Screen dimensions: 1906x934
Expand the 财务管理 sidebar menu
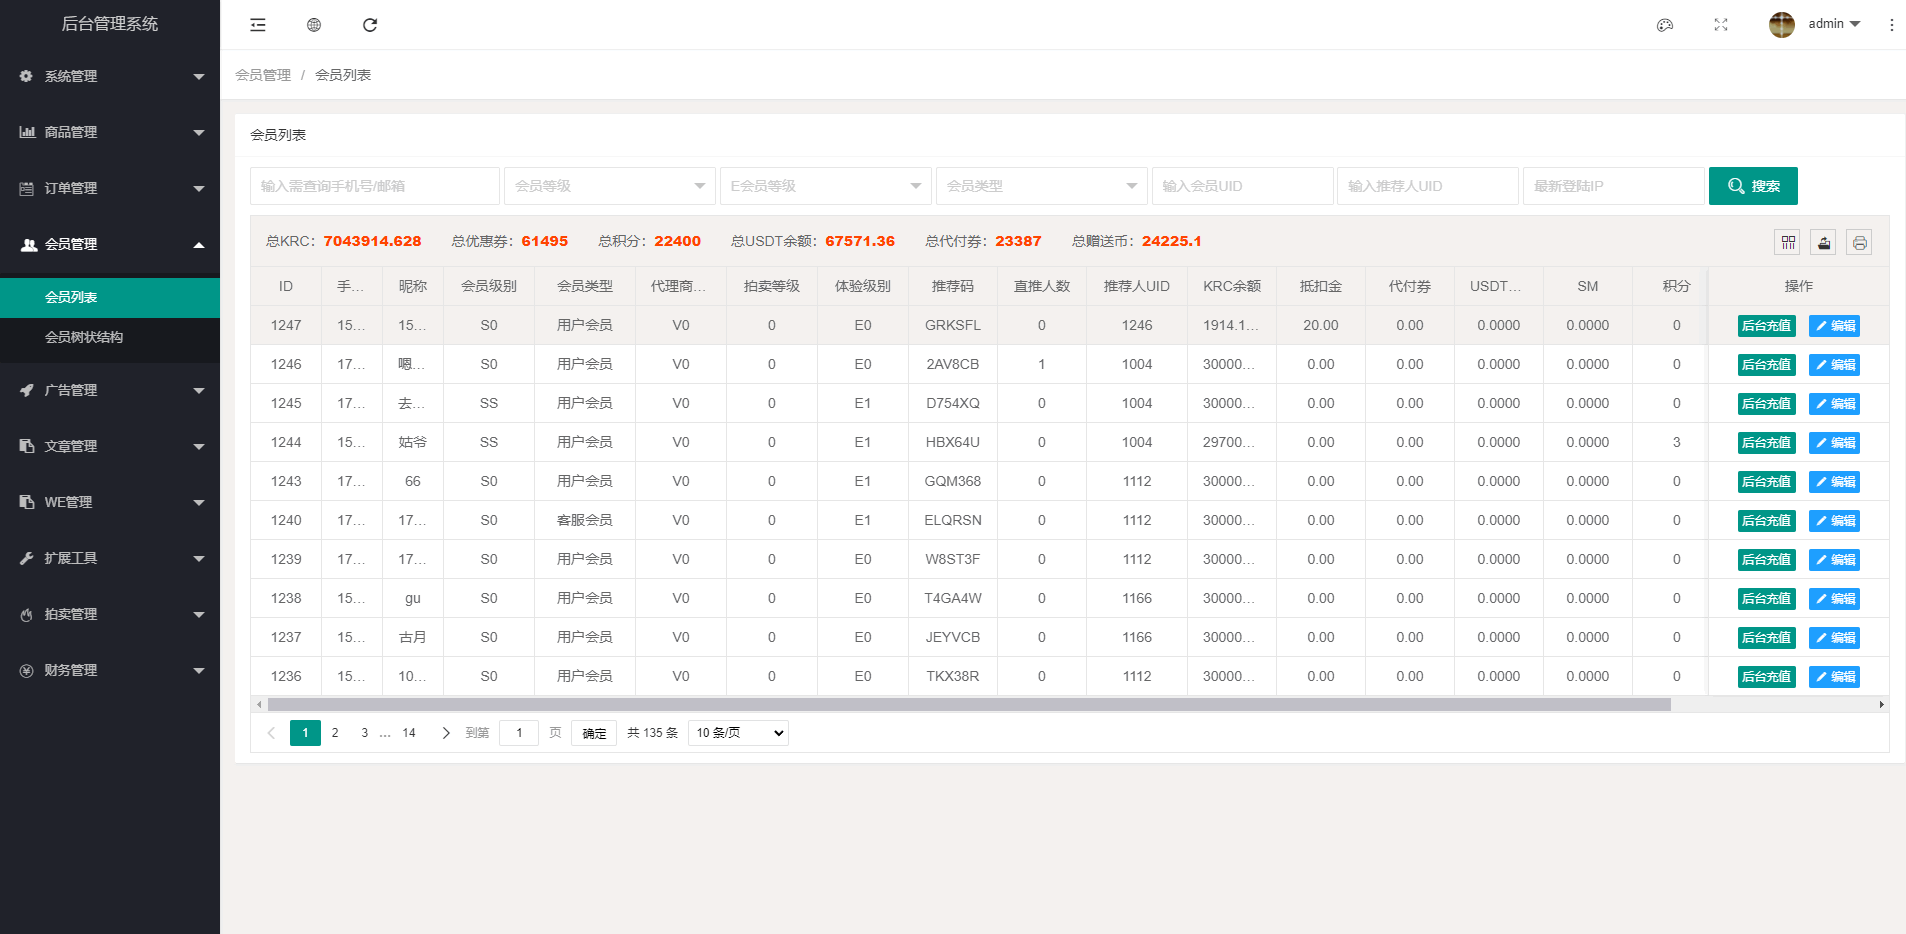click(110, 670)
